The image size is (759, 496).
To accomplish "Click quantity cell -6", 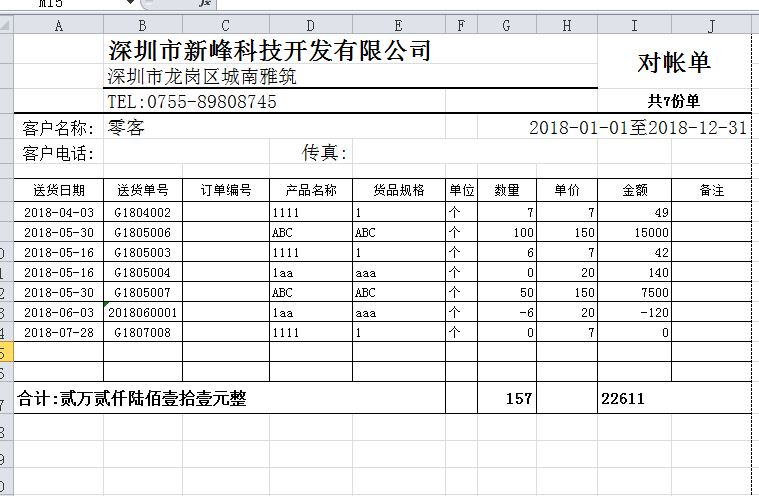I will pyautogui.click(x=507, y=312).
